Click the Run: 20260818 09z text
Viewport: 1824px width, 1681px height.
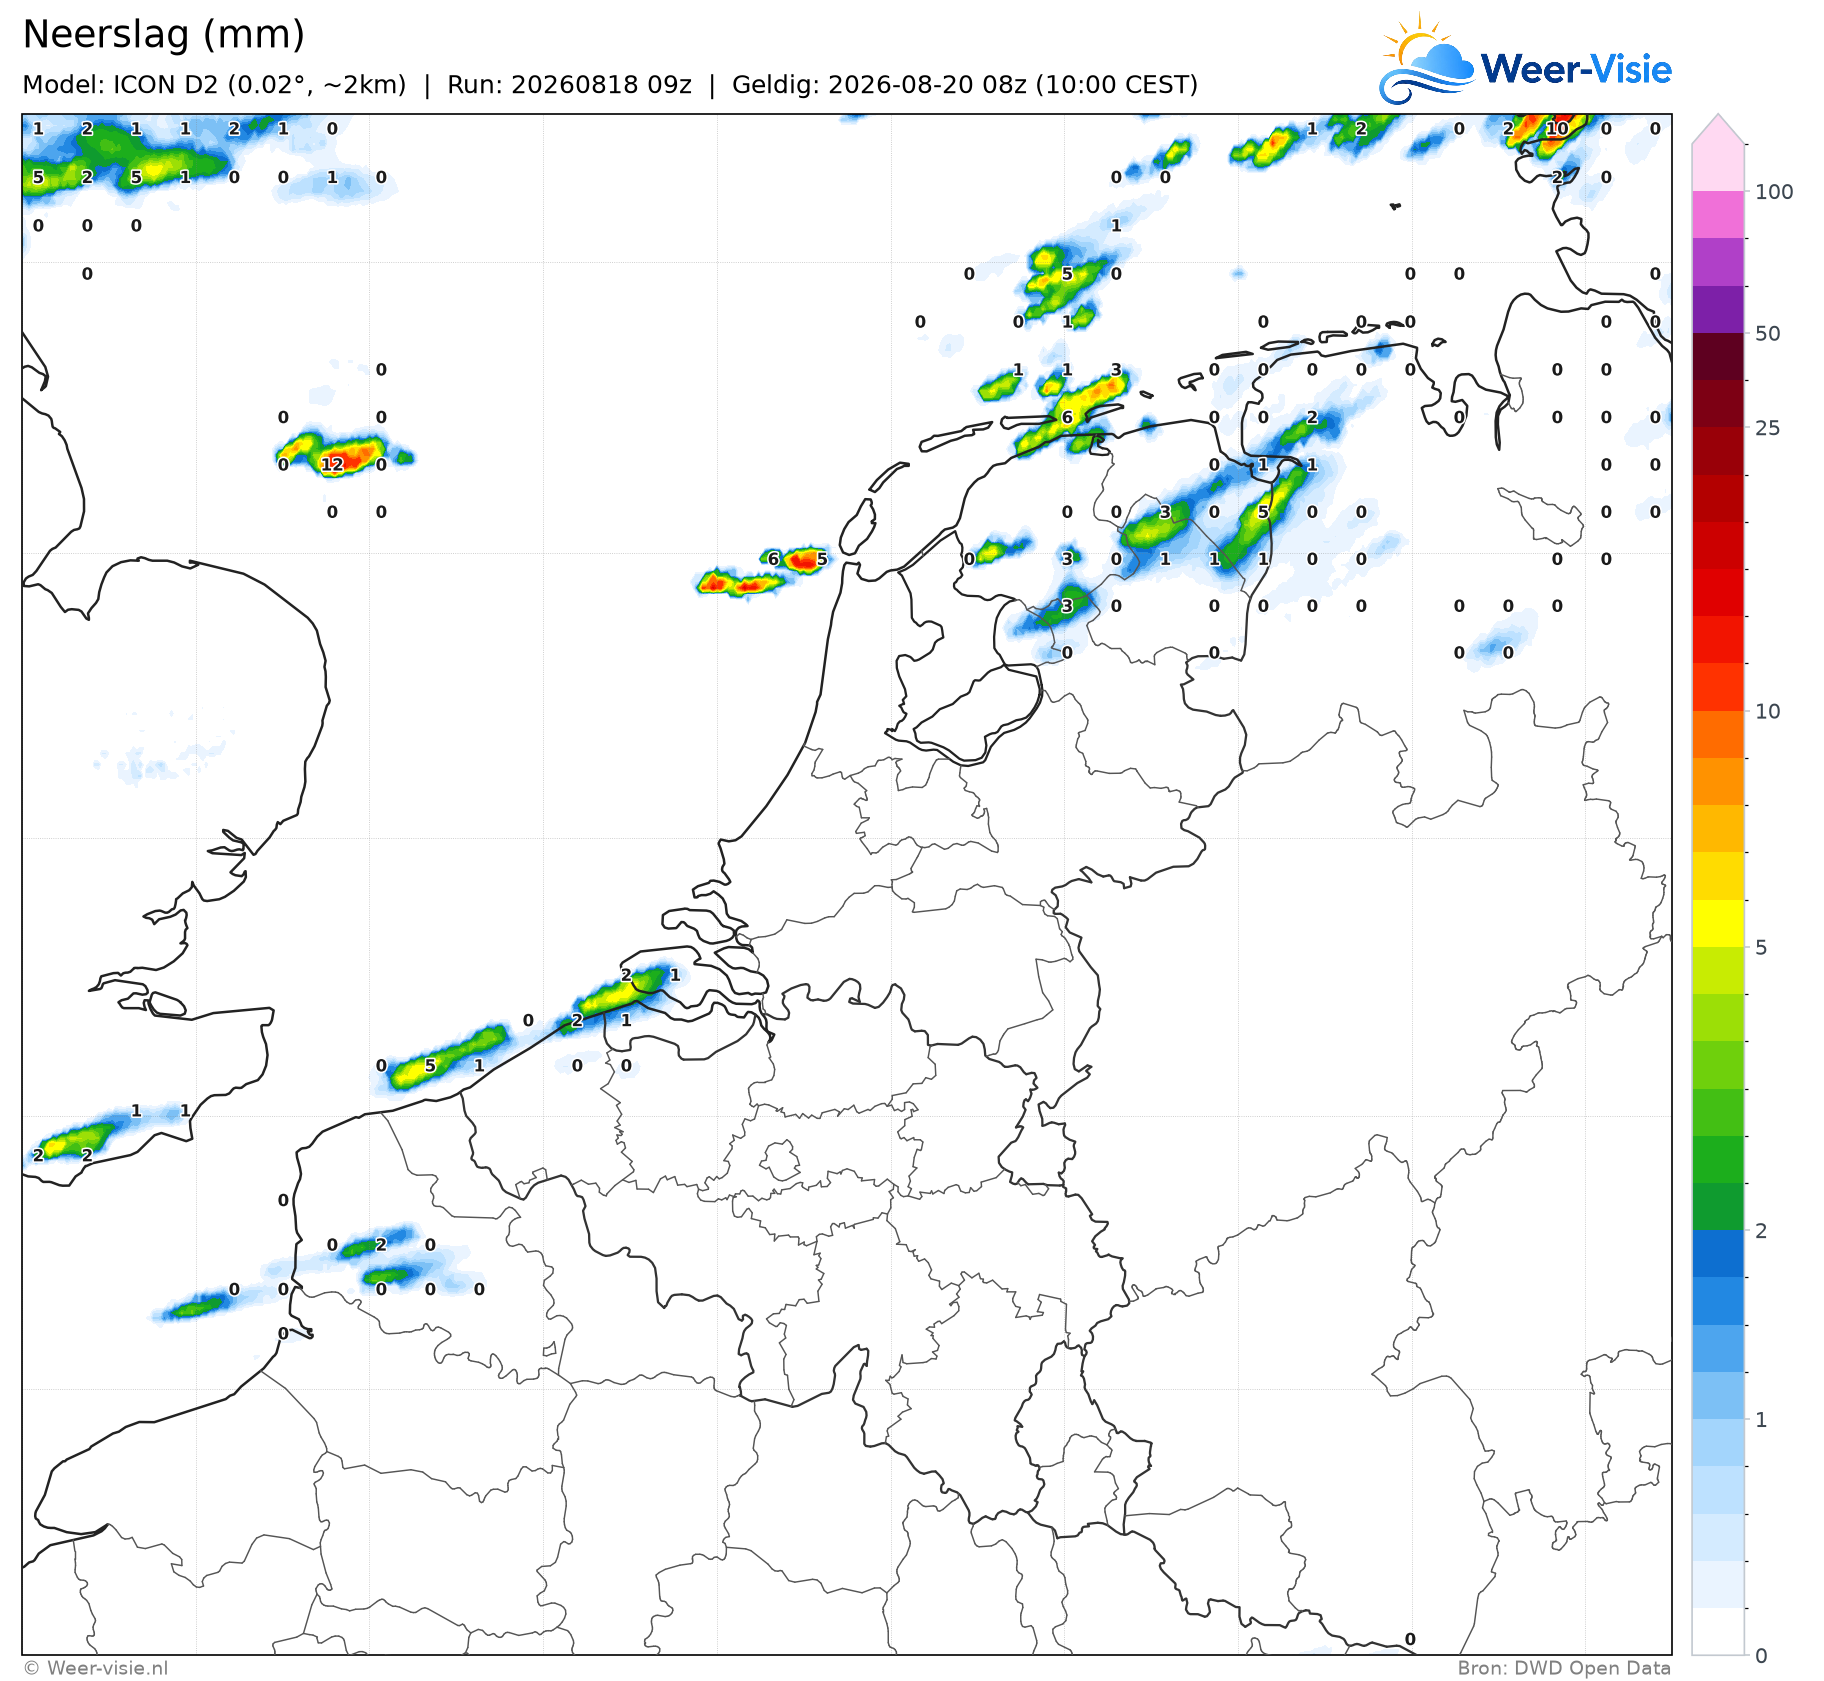coord(569,84)
